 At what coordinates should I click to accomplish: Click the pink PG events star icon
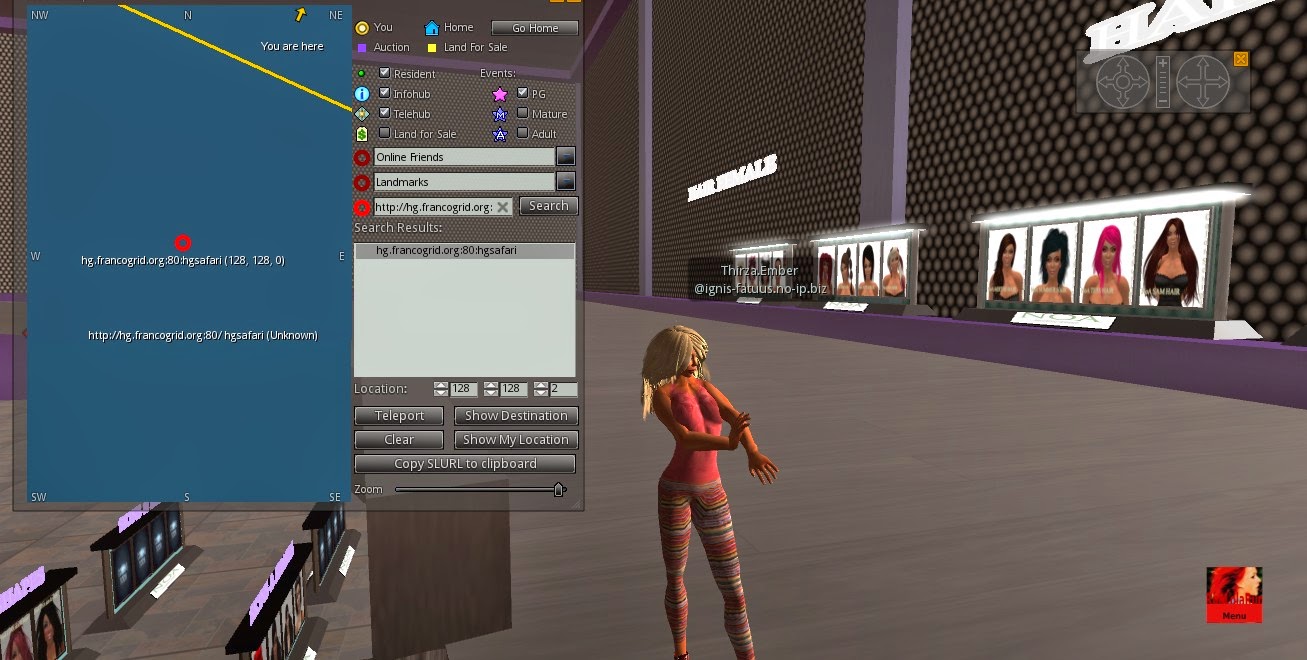[x=500, y=94]
